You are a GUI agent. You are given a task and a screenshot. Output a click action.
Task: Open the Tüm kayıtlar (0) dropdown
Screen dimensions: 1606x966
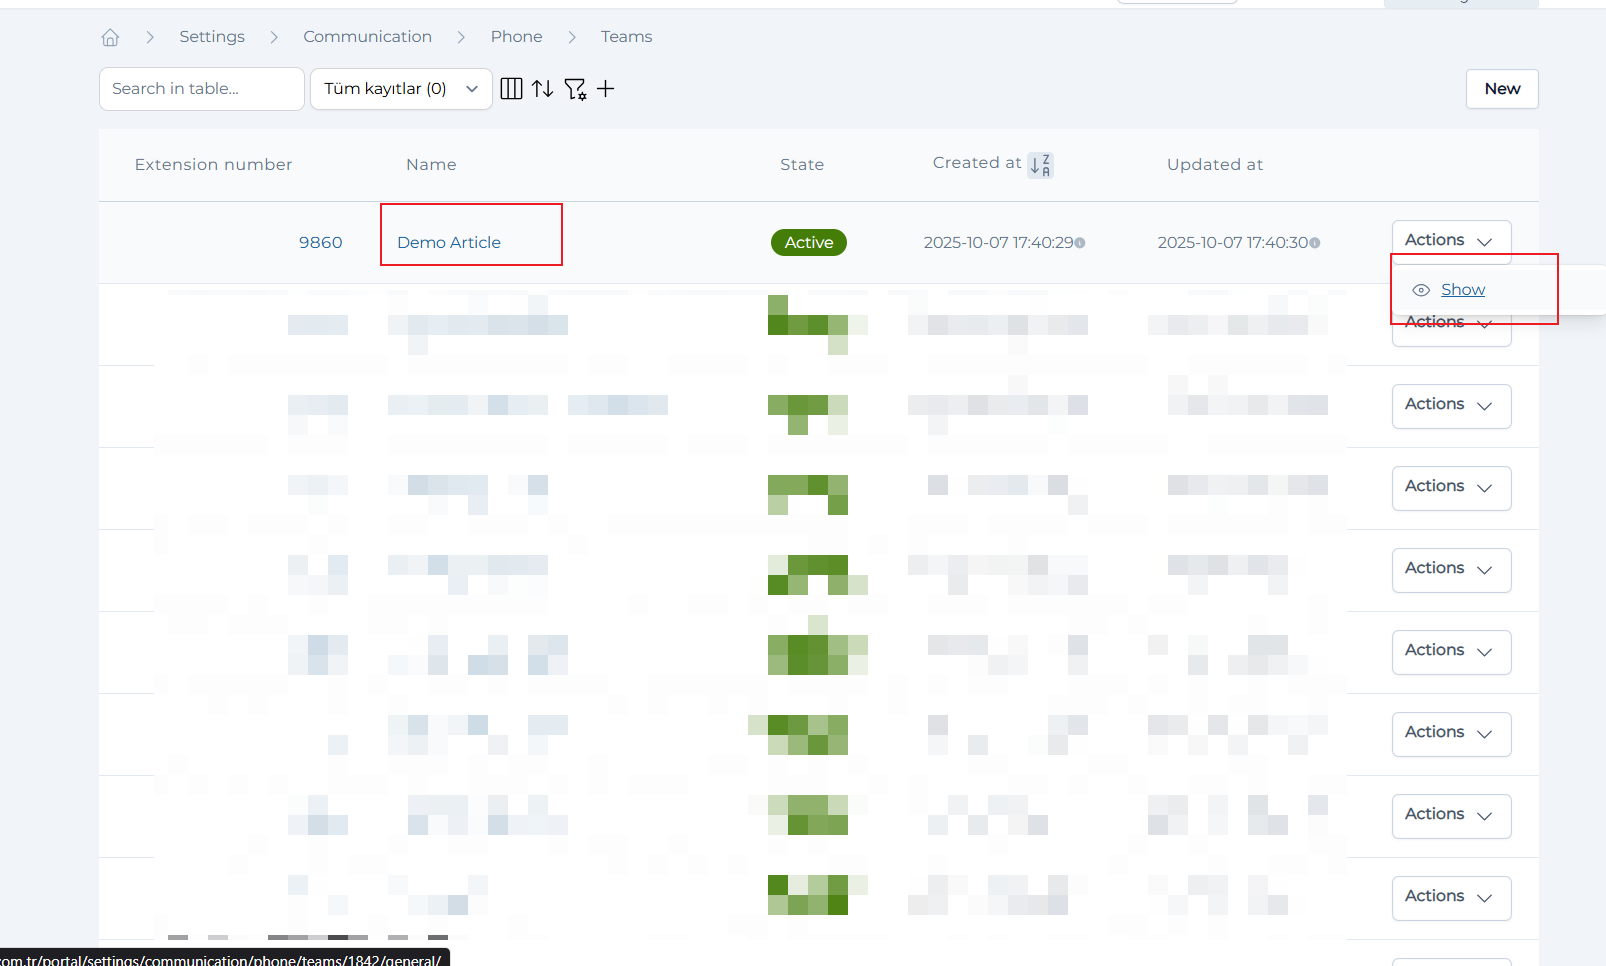tap(401, 89)
